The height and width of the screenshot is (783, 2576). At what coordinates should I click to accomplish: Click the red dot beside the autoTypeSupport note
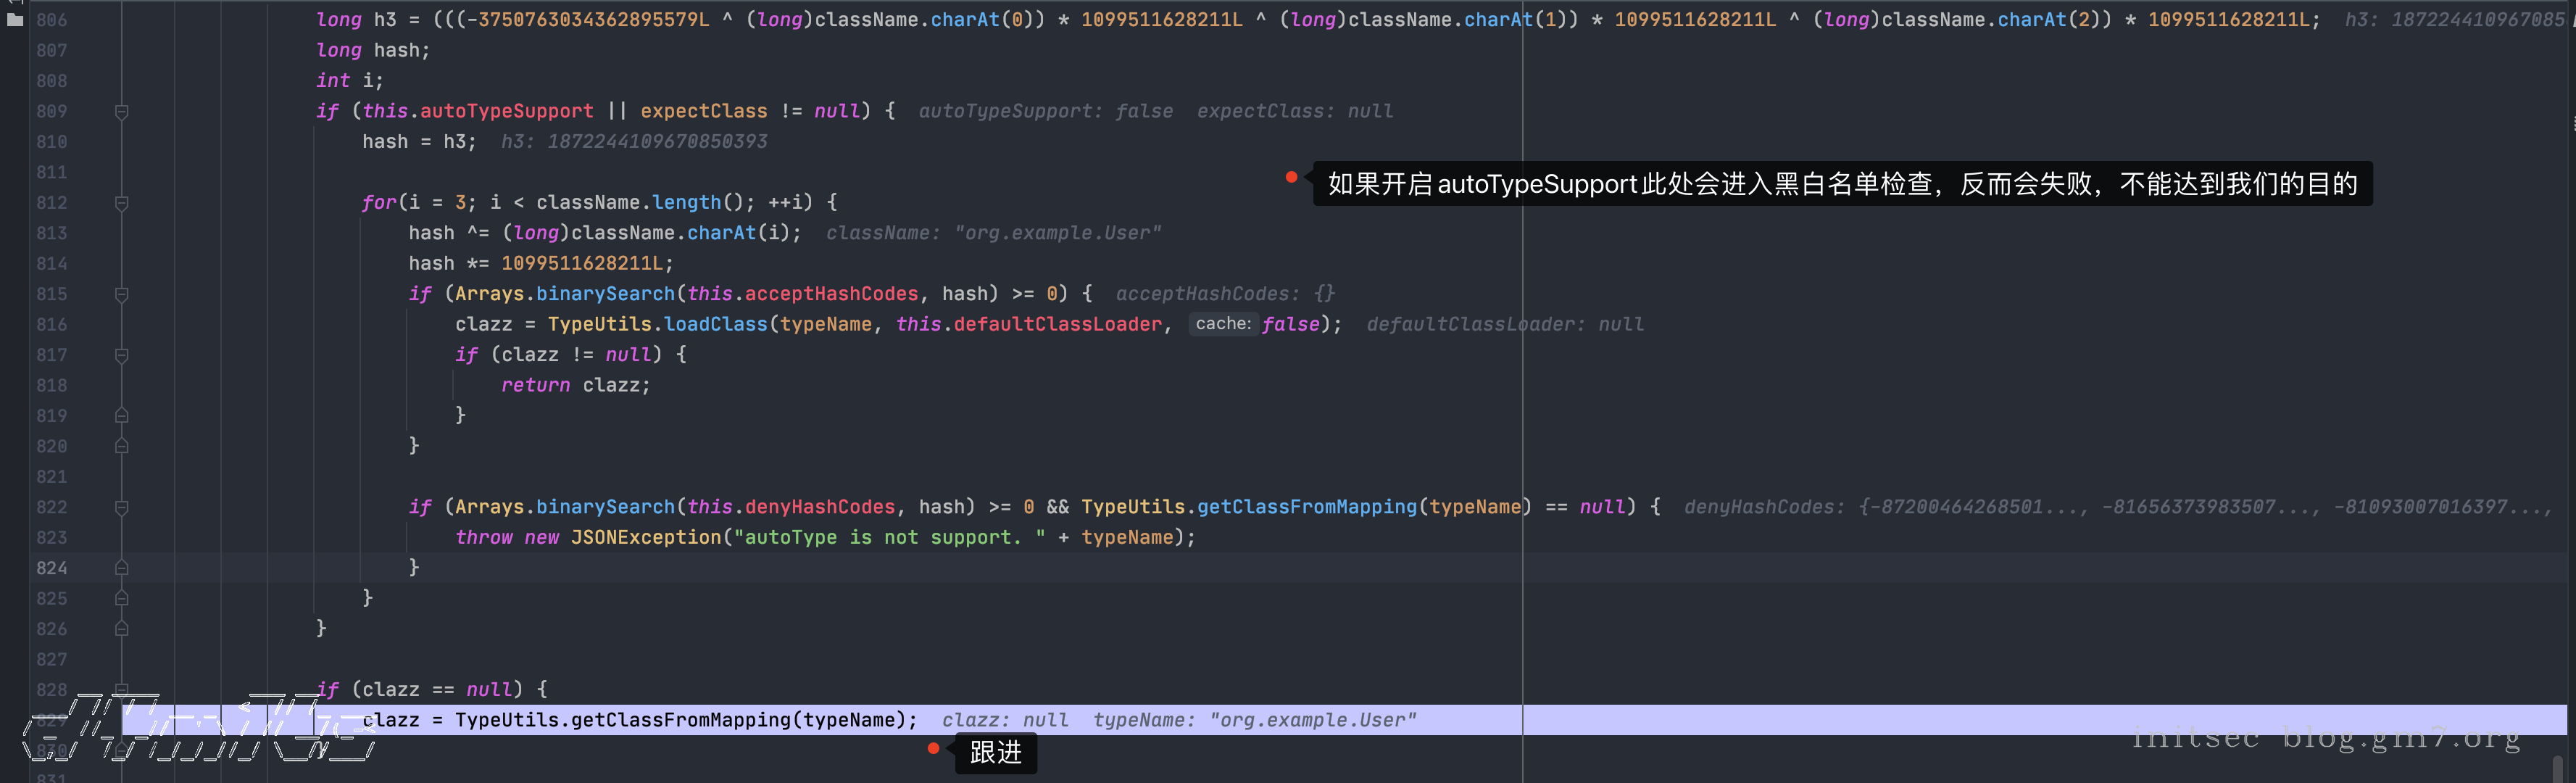click(x=1291, y=177)
